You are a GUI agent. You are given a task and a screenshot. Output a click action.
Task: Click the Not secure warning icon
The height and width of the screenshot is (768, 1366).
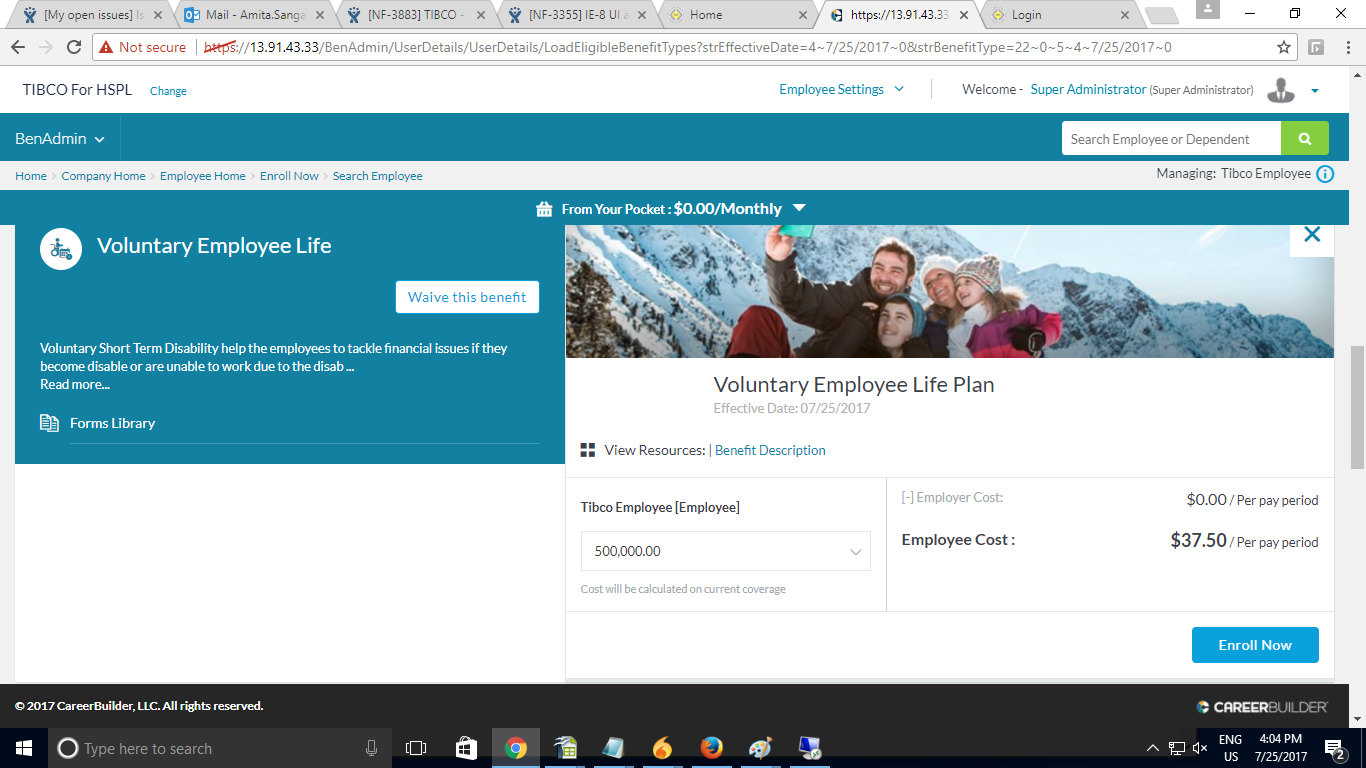click(106, 47)
